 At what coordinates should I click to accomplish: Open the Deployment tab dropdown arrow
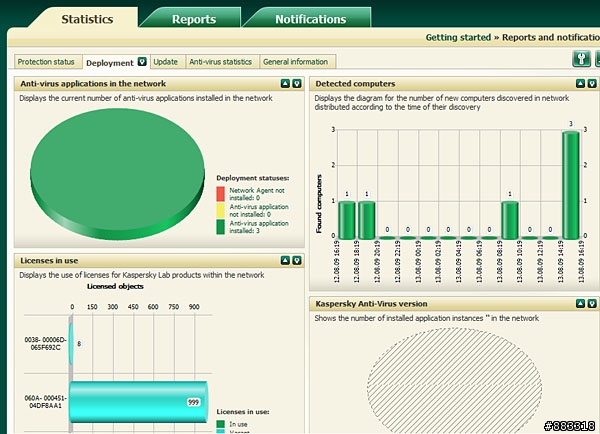click(x=142, y=62)
